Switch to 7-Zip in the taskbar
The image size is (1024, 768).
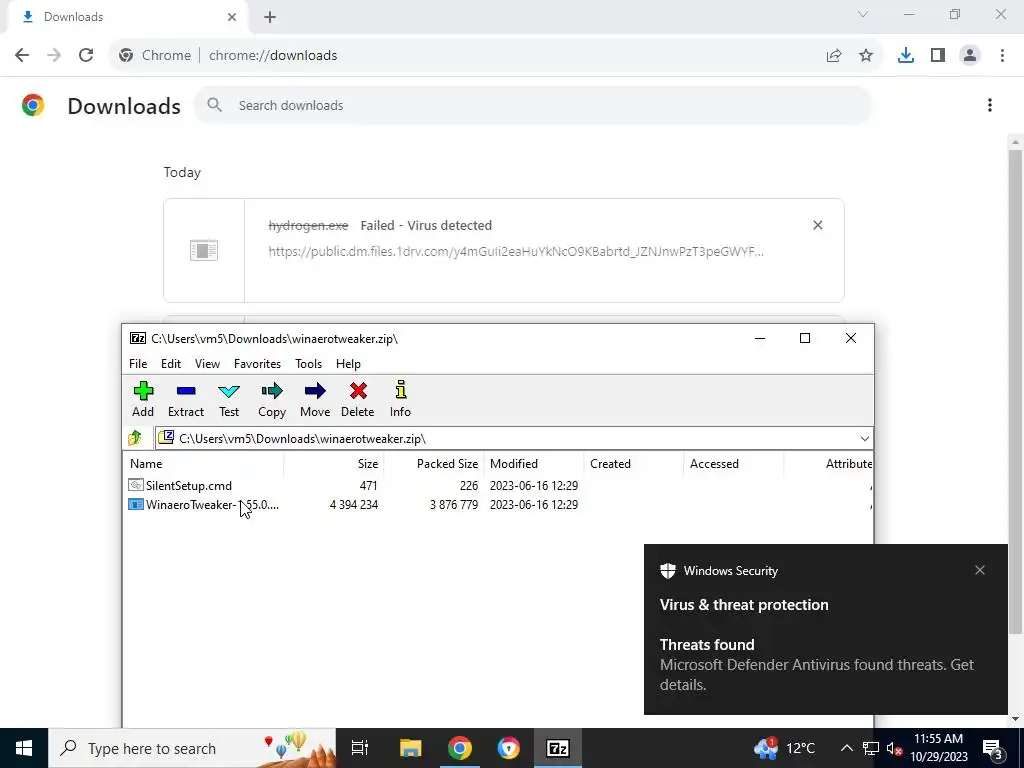(x=558, y=748)
